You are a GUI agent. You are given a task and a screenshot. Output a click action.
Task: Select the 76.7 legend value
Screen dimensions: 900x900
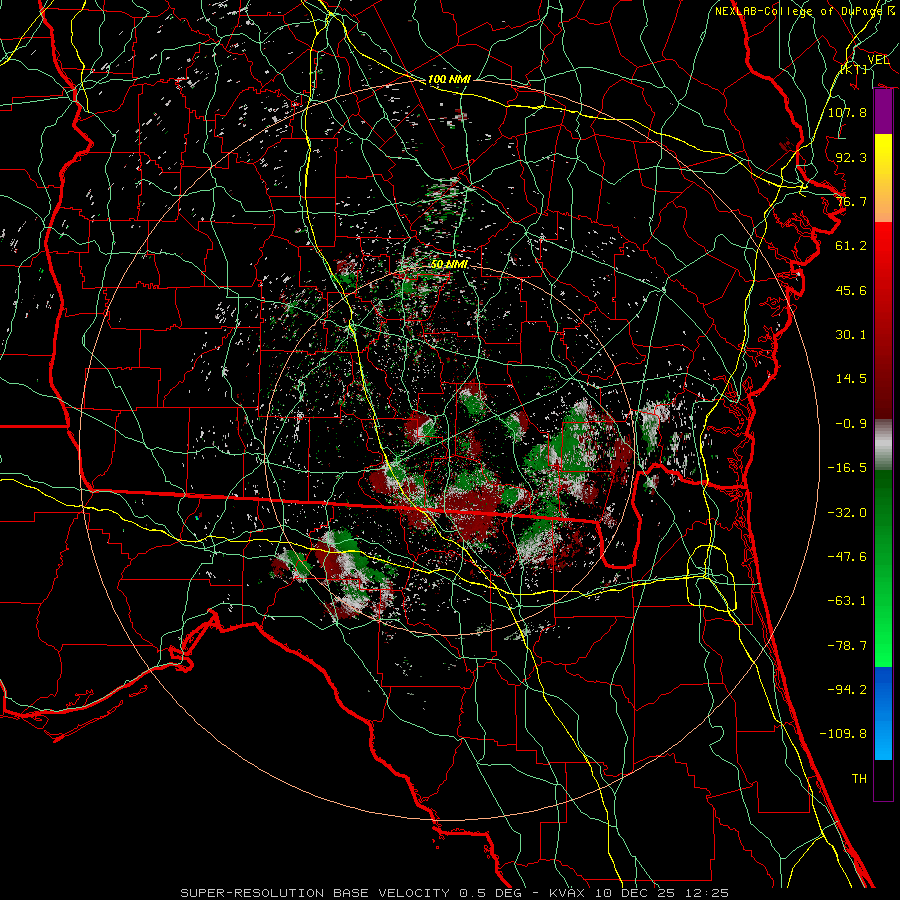851,201
